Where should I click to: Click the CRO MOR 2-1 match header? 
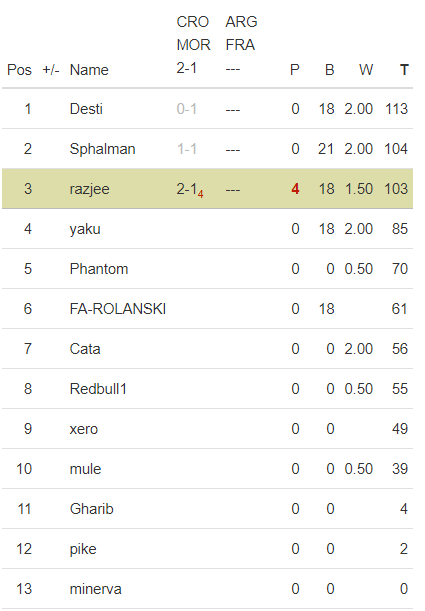193,45
